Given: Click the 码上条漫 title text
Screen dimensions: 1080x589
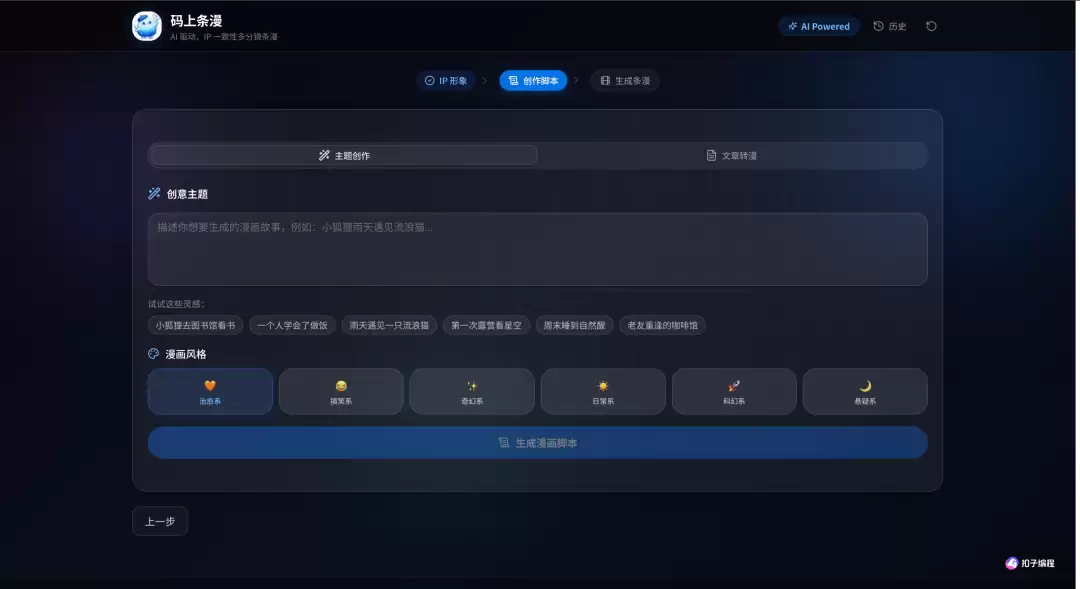Looking at the screenshot, I should tap(196, 21).
